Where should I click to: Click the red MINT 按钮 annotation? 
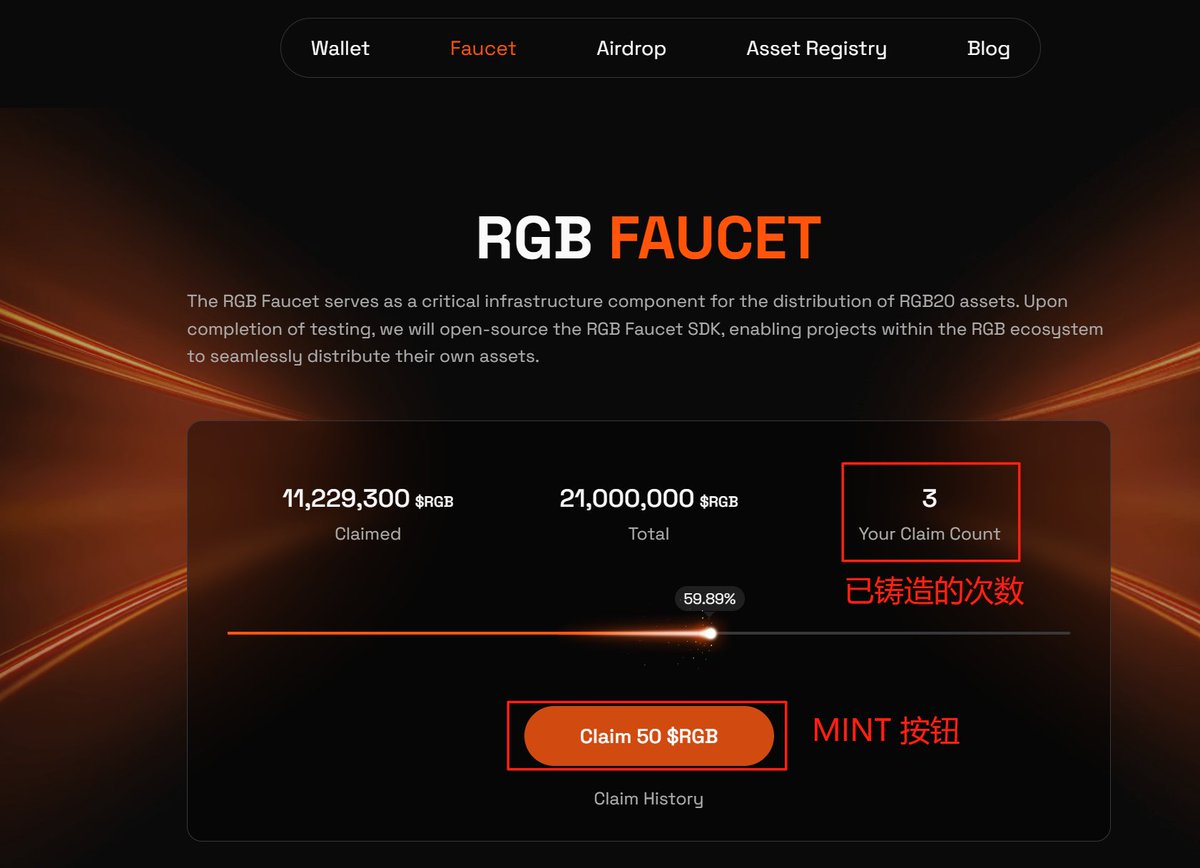tap(886, 731)
